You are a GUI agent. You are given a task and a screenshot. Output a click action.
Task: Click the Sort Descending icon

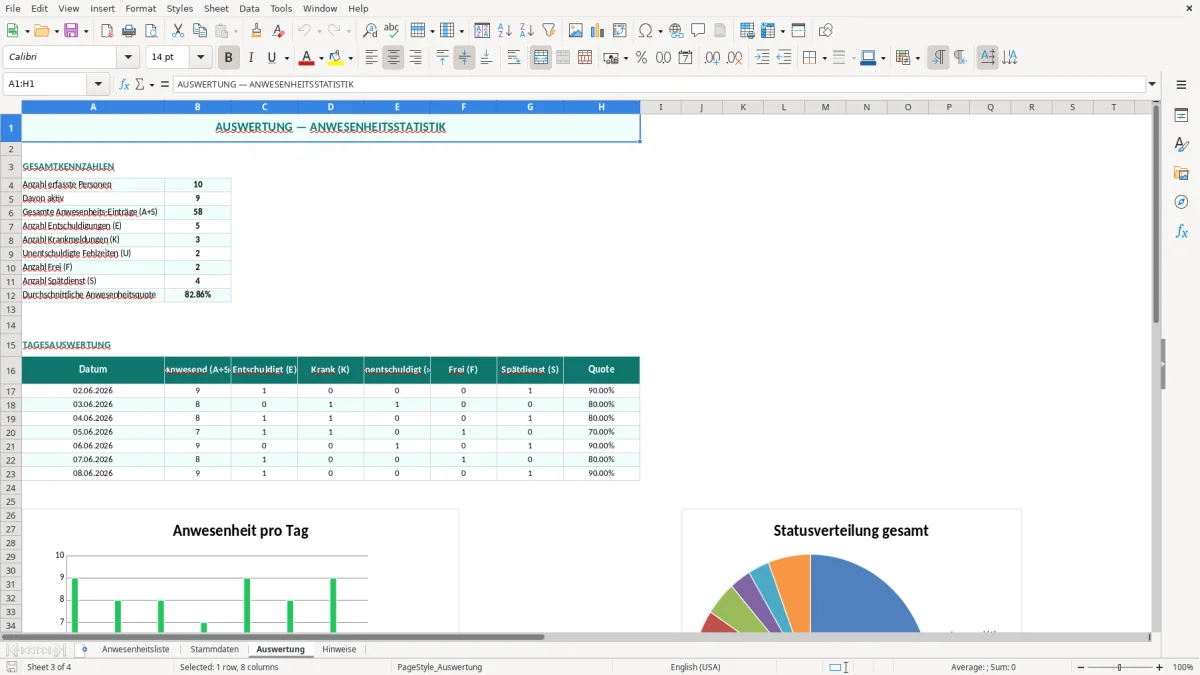[527, 31]
